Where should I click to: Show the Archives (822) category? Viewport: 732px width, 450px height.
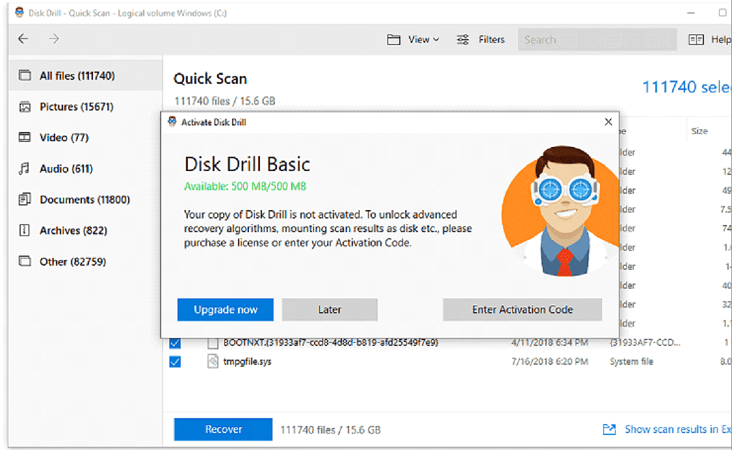[x=85, y=231]
